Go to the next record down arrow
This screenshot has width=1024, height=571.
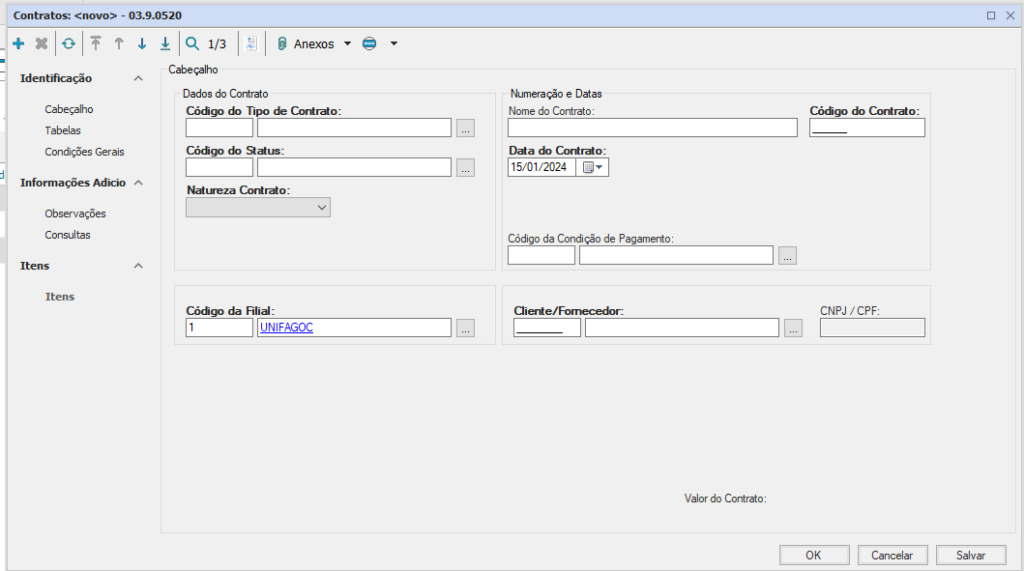(142, 44)
